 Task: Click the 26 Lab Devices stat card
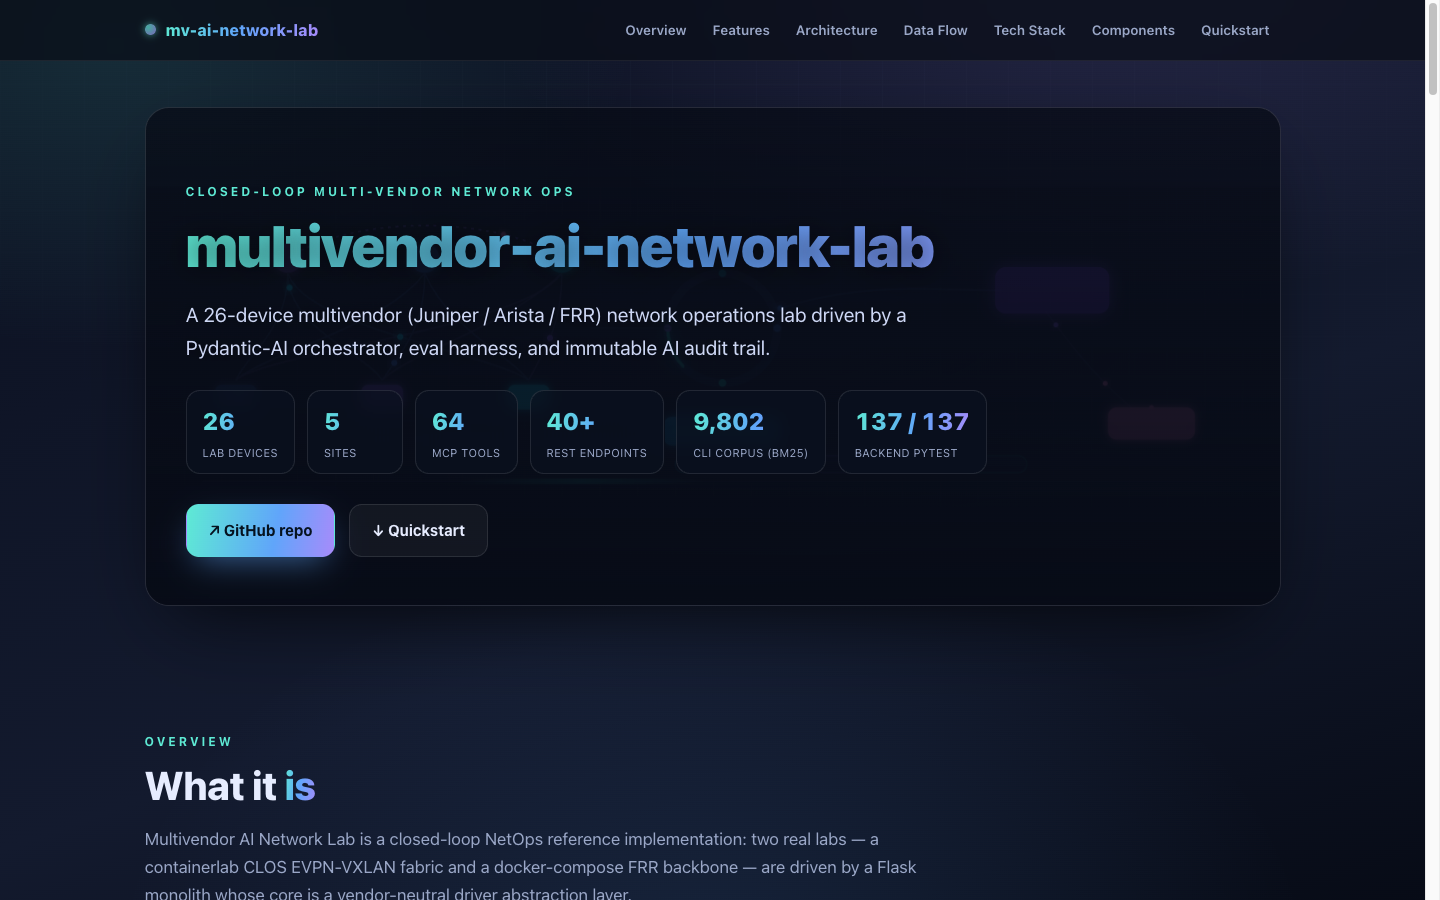pos(240,432)
